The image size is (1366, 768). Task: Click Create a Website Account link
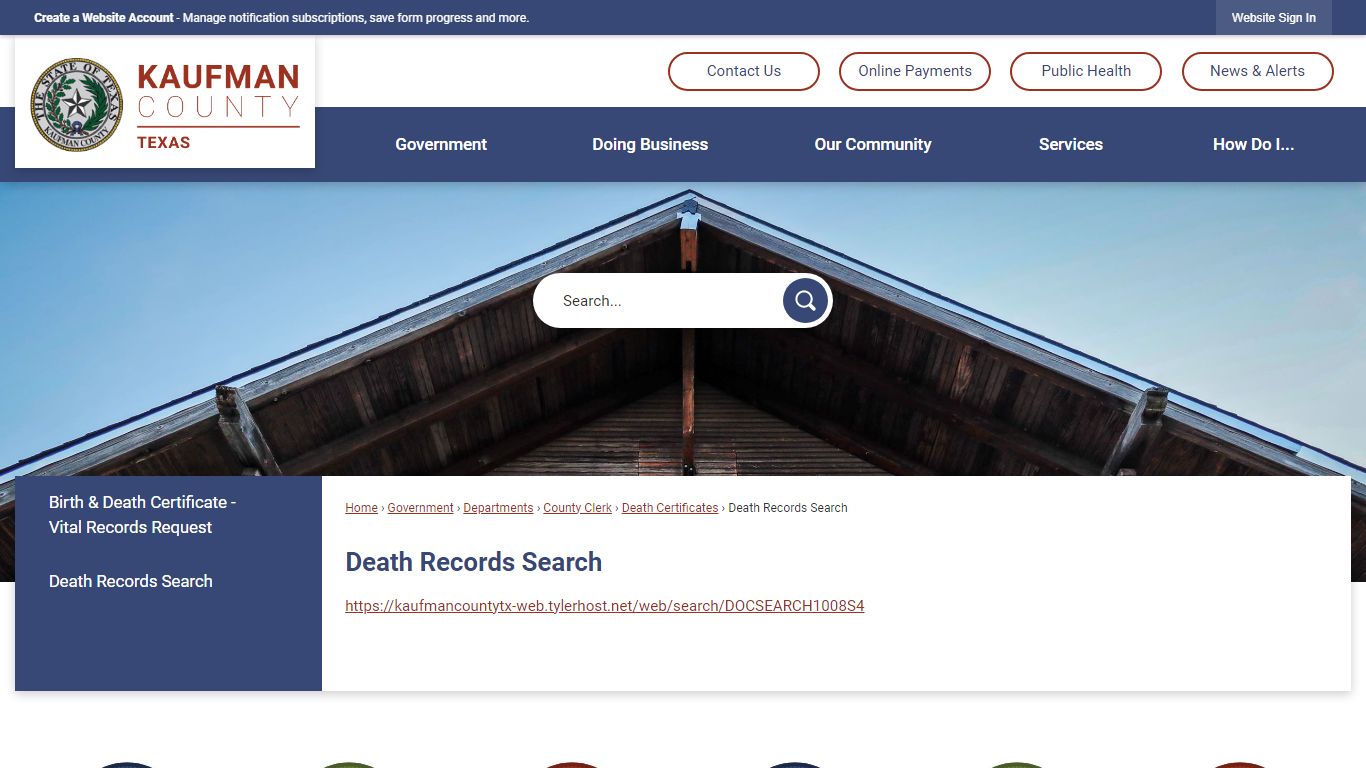104,18
